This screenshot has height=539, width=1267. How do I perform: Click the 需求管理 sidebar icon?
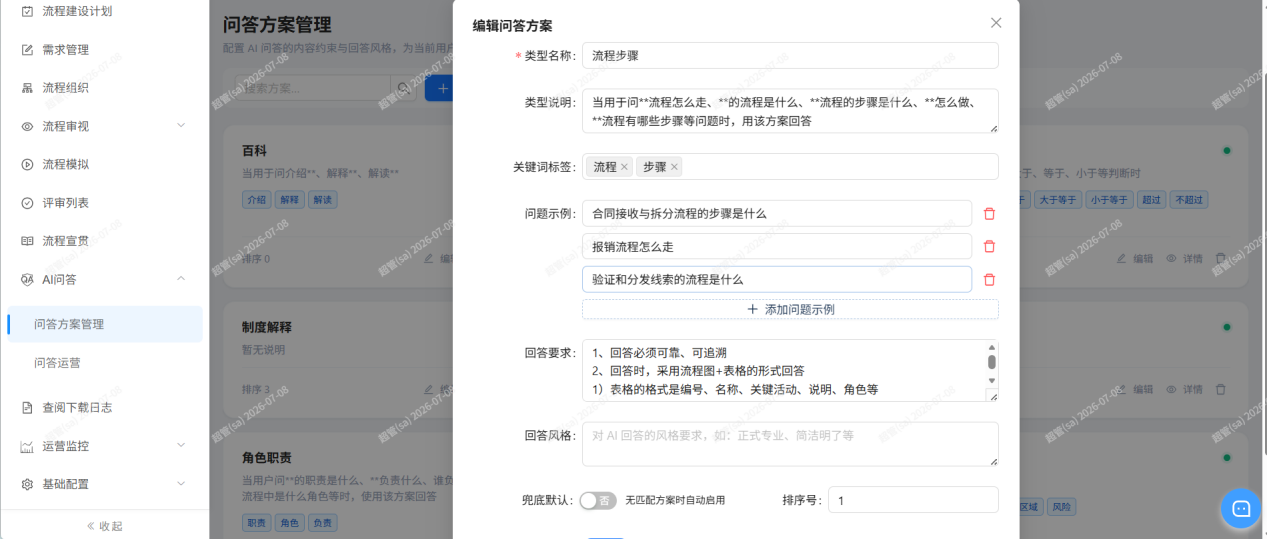click(x=27, y=50)
